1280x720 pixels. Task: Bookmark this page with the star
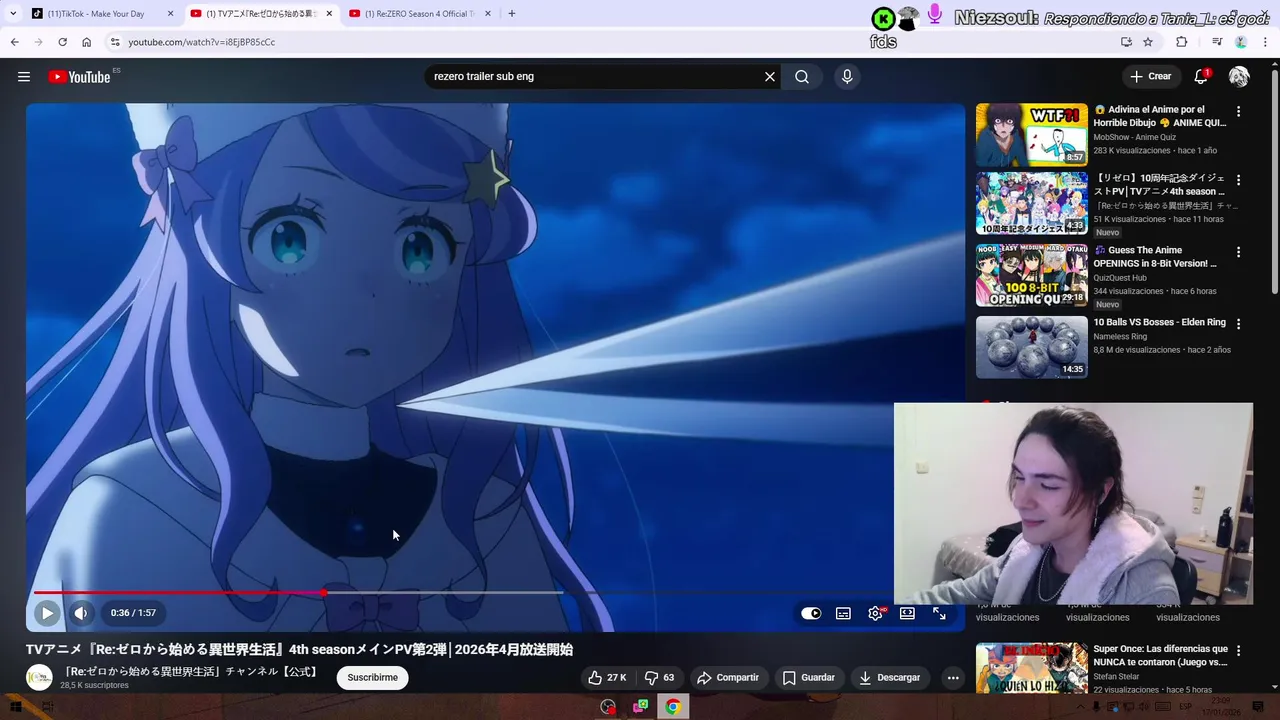point(1148,42)
